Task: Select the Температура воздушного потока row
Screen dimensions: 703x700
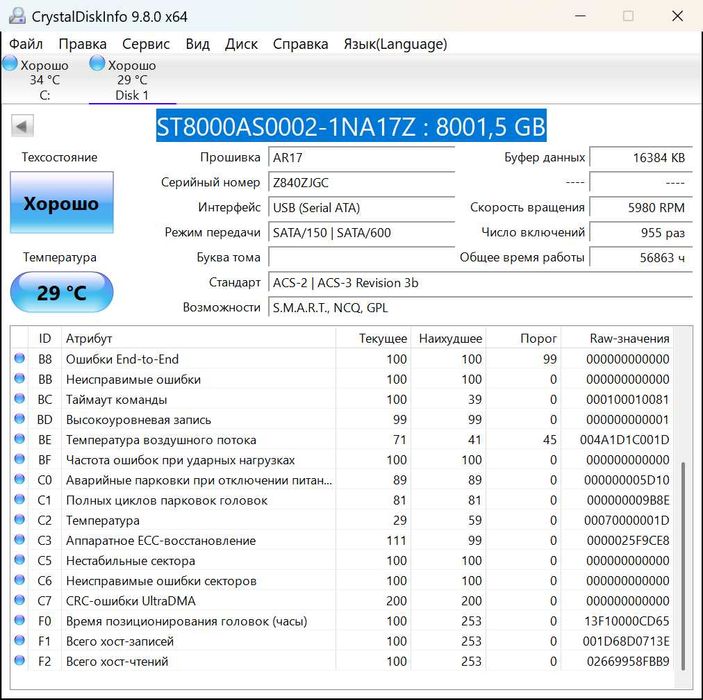Action: [x=342, y=440]
